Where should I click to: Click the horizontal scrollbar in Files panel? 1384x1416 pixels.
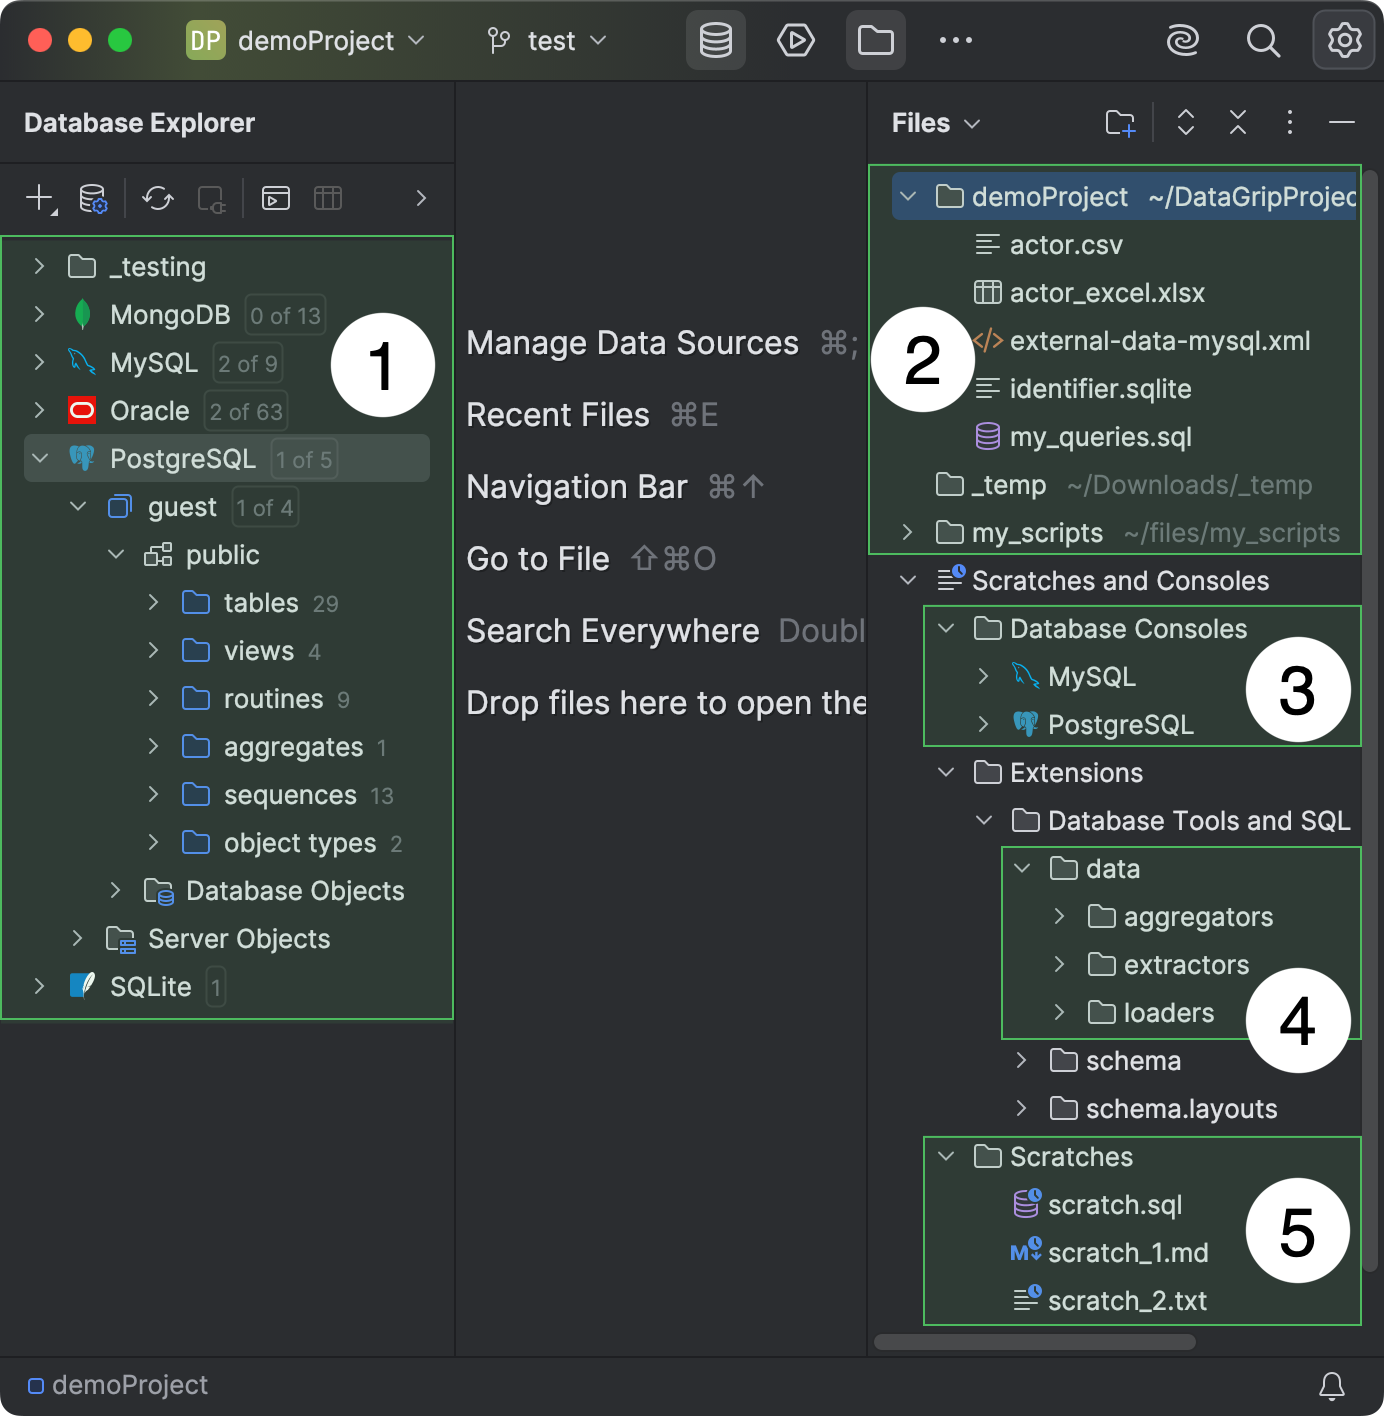pos(1034,1342)
